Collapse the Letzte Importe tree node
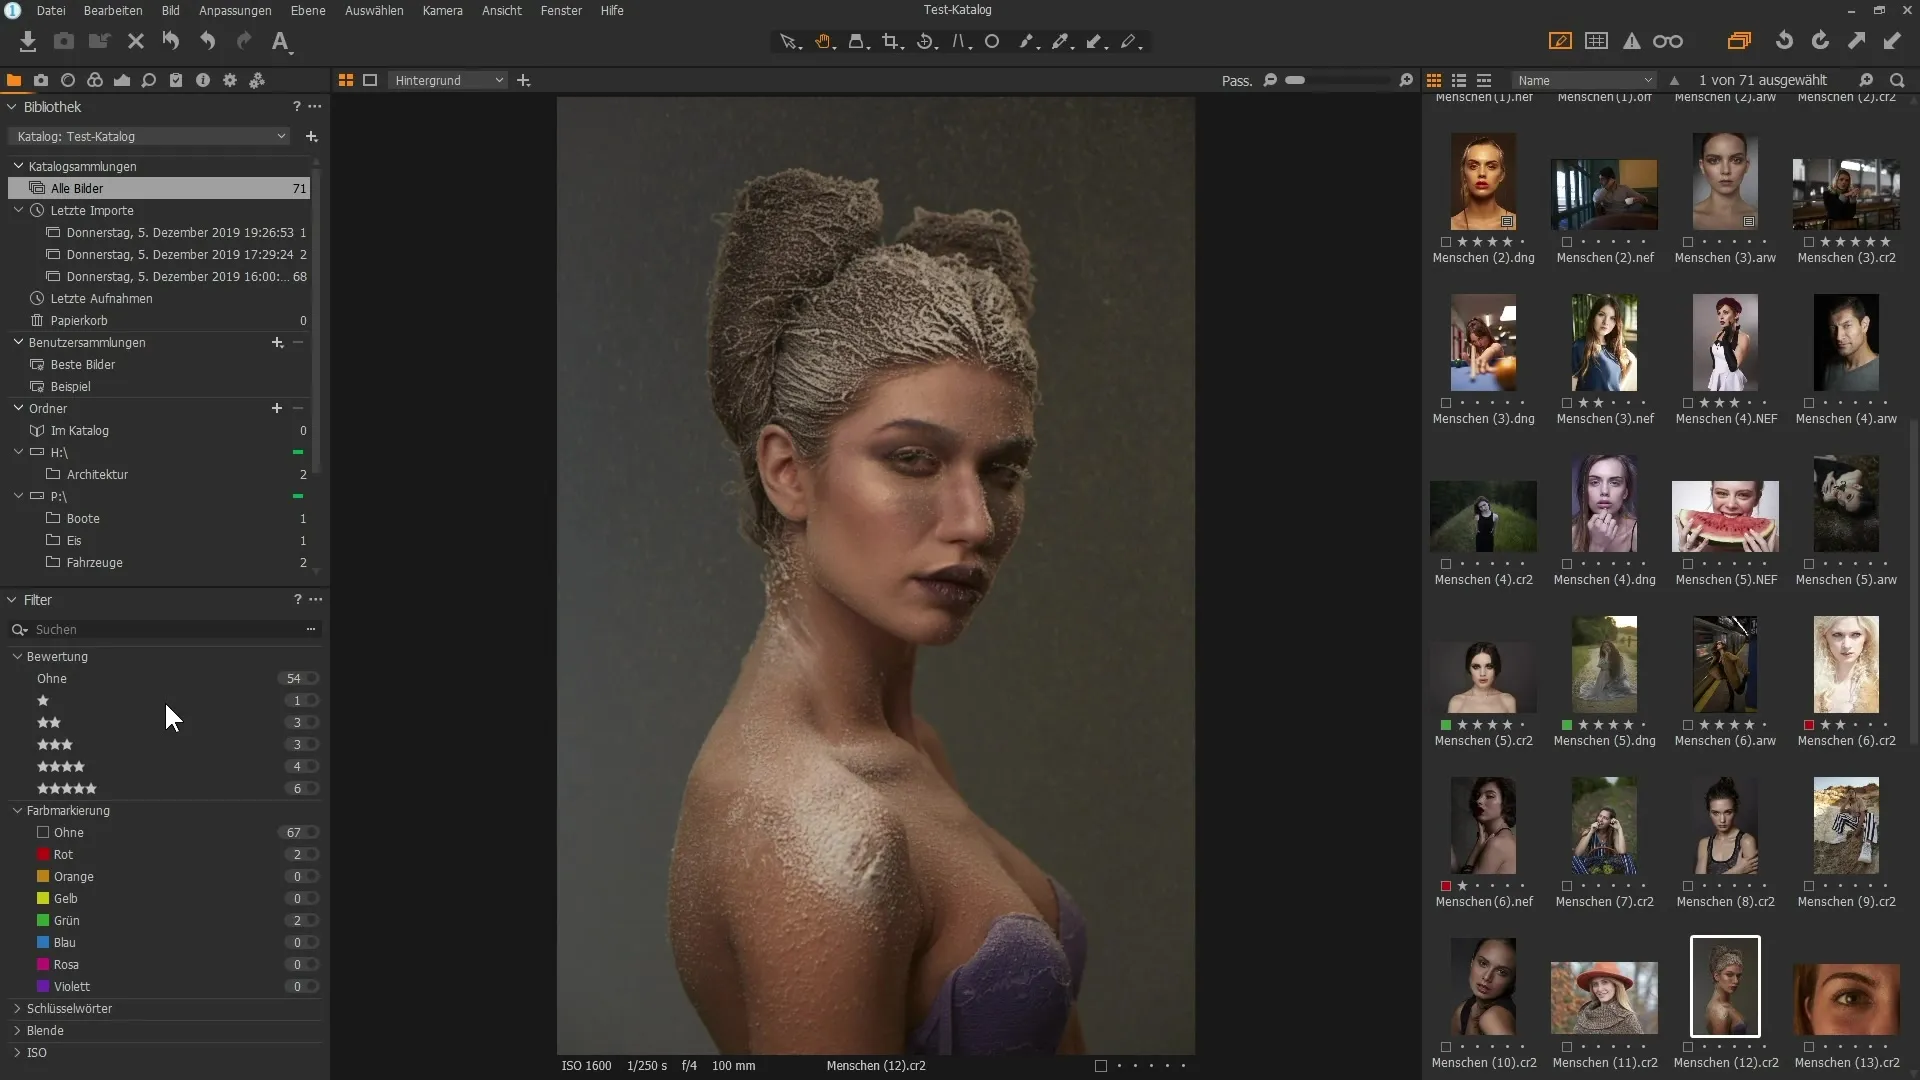 point(18,210)
